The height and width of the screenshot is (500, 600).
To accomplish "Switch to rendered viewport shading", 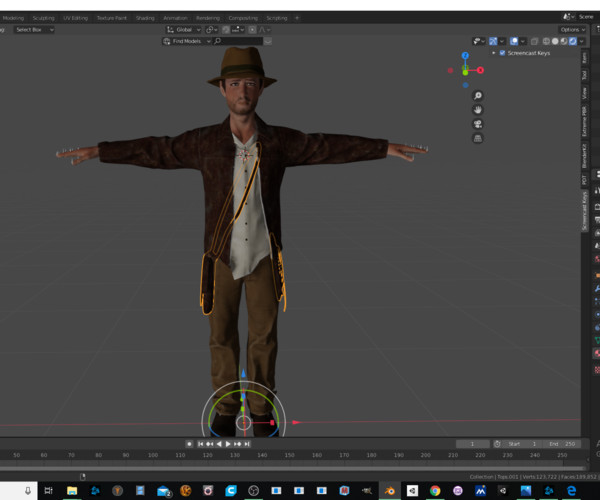I will coord(572,41).
